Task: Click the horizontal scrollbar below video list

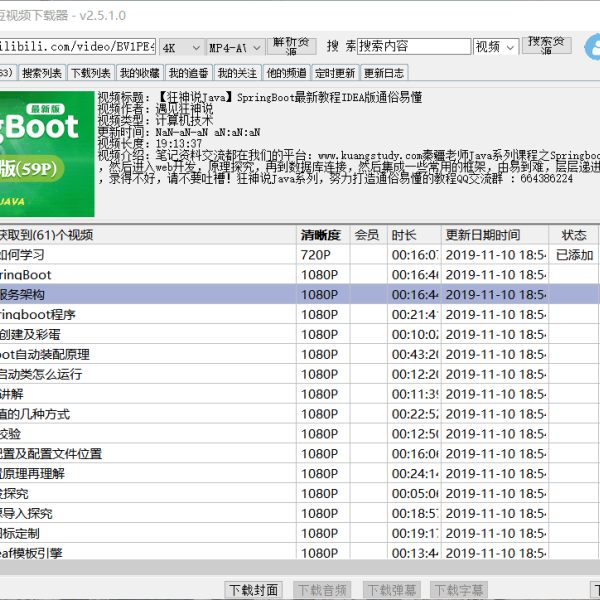Action: pos(298,566)
